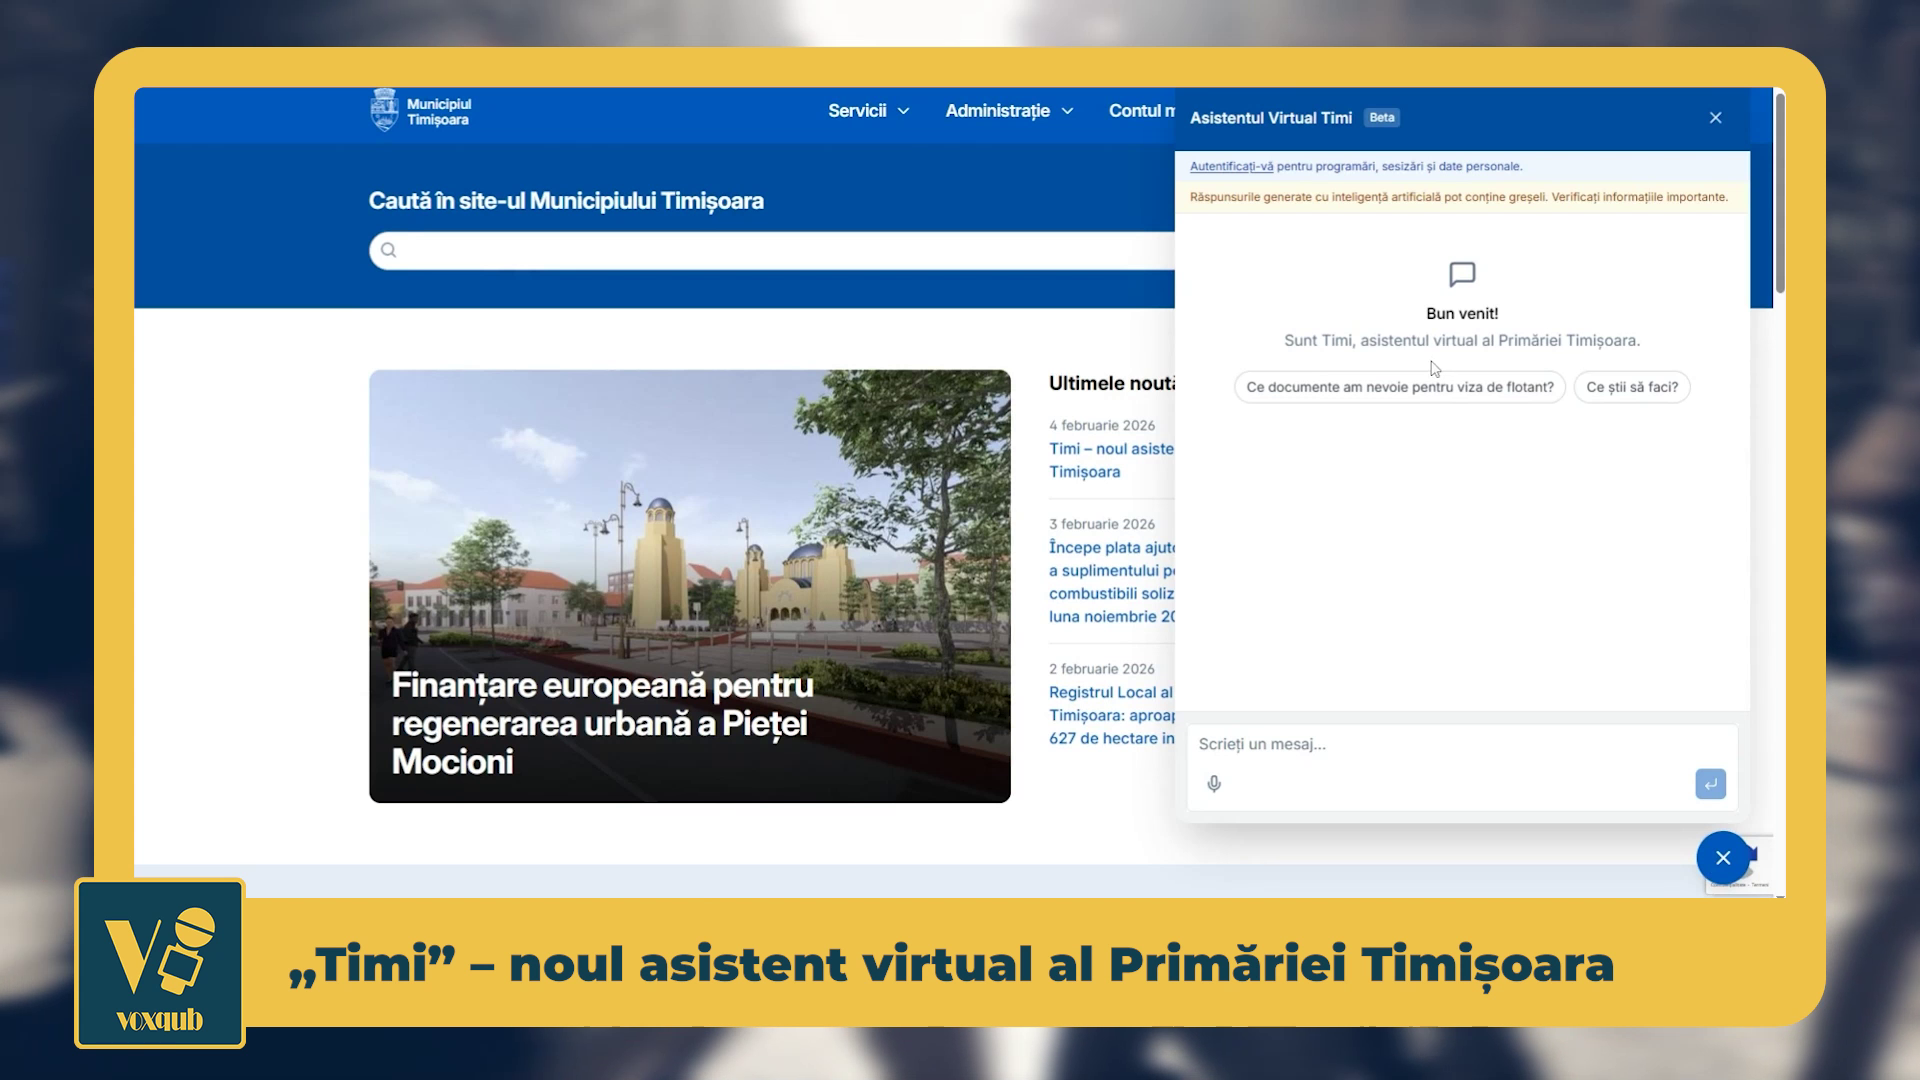1920x1080 pixels.
Task: Select 'Ce documente am nevoie pentru viza de flotant?' suggestion
Action: [x=1399, y=387]
